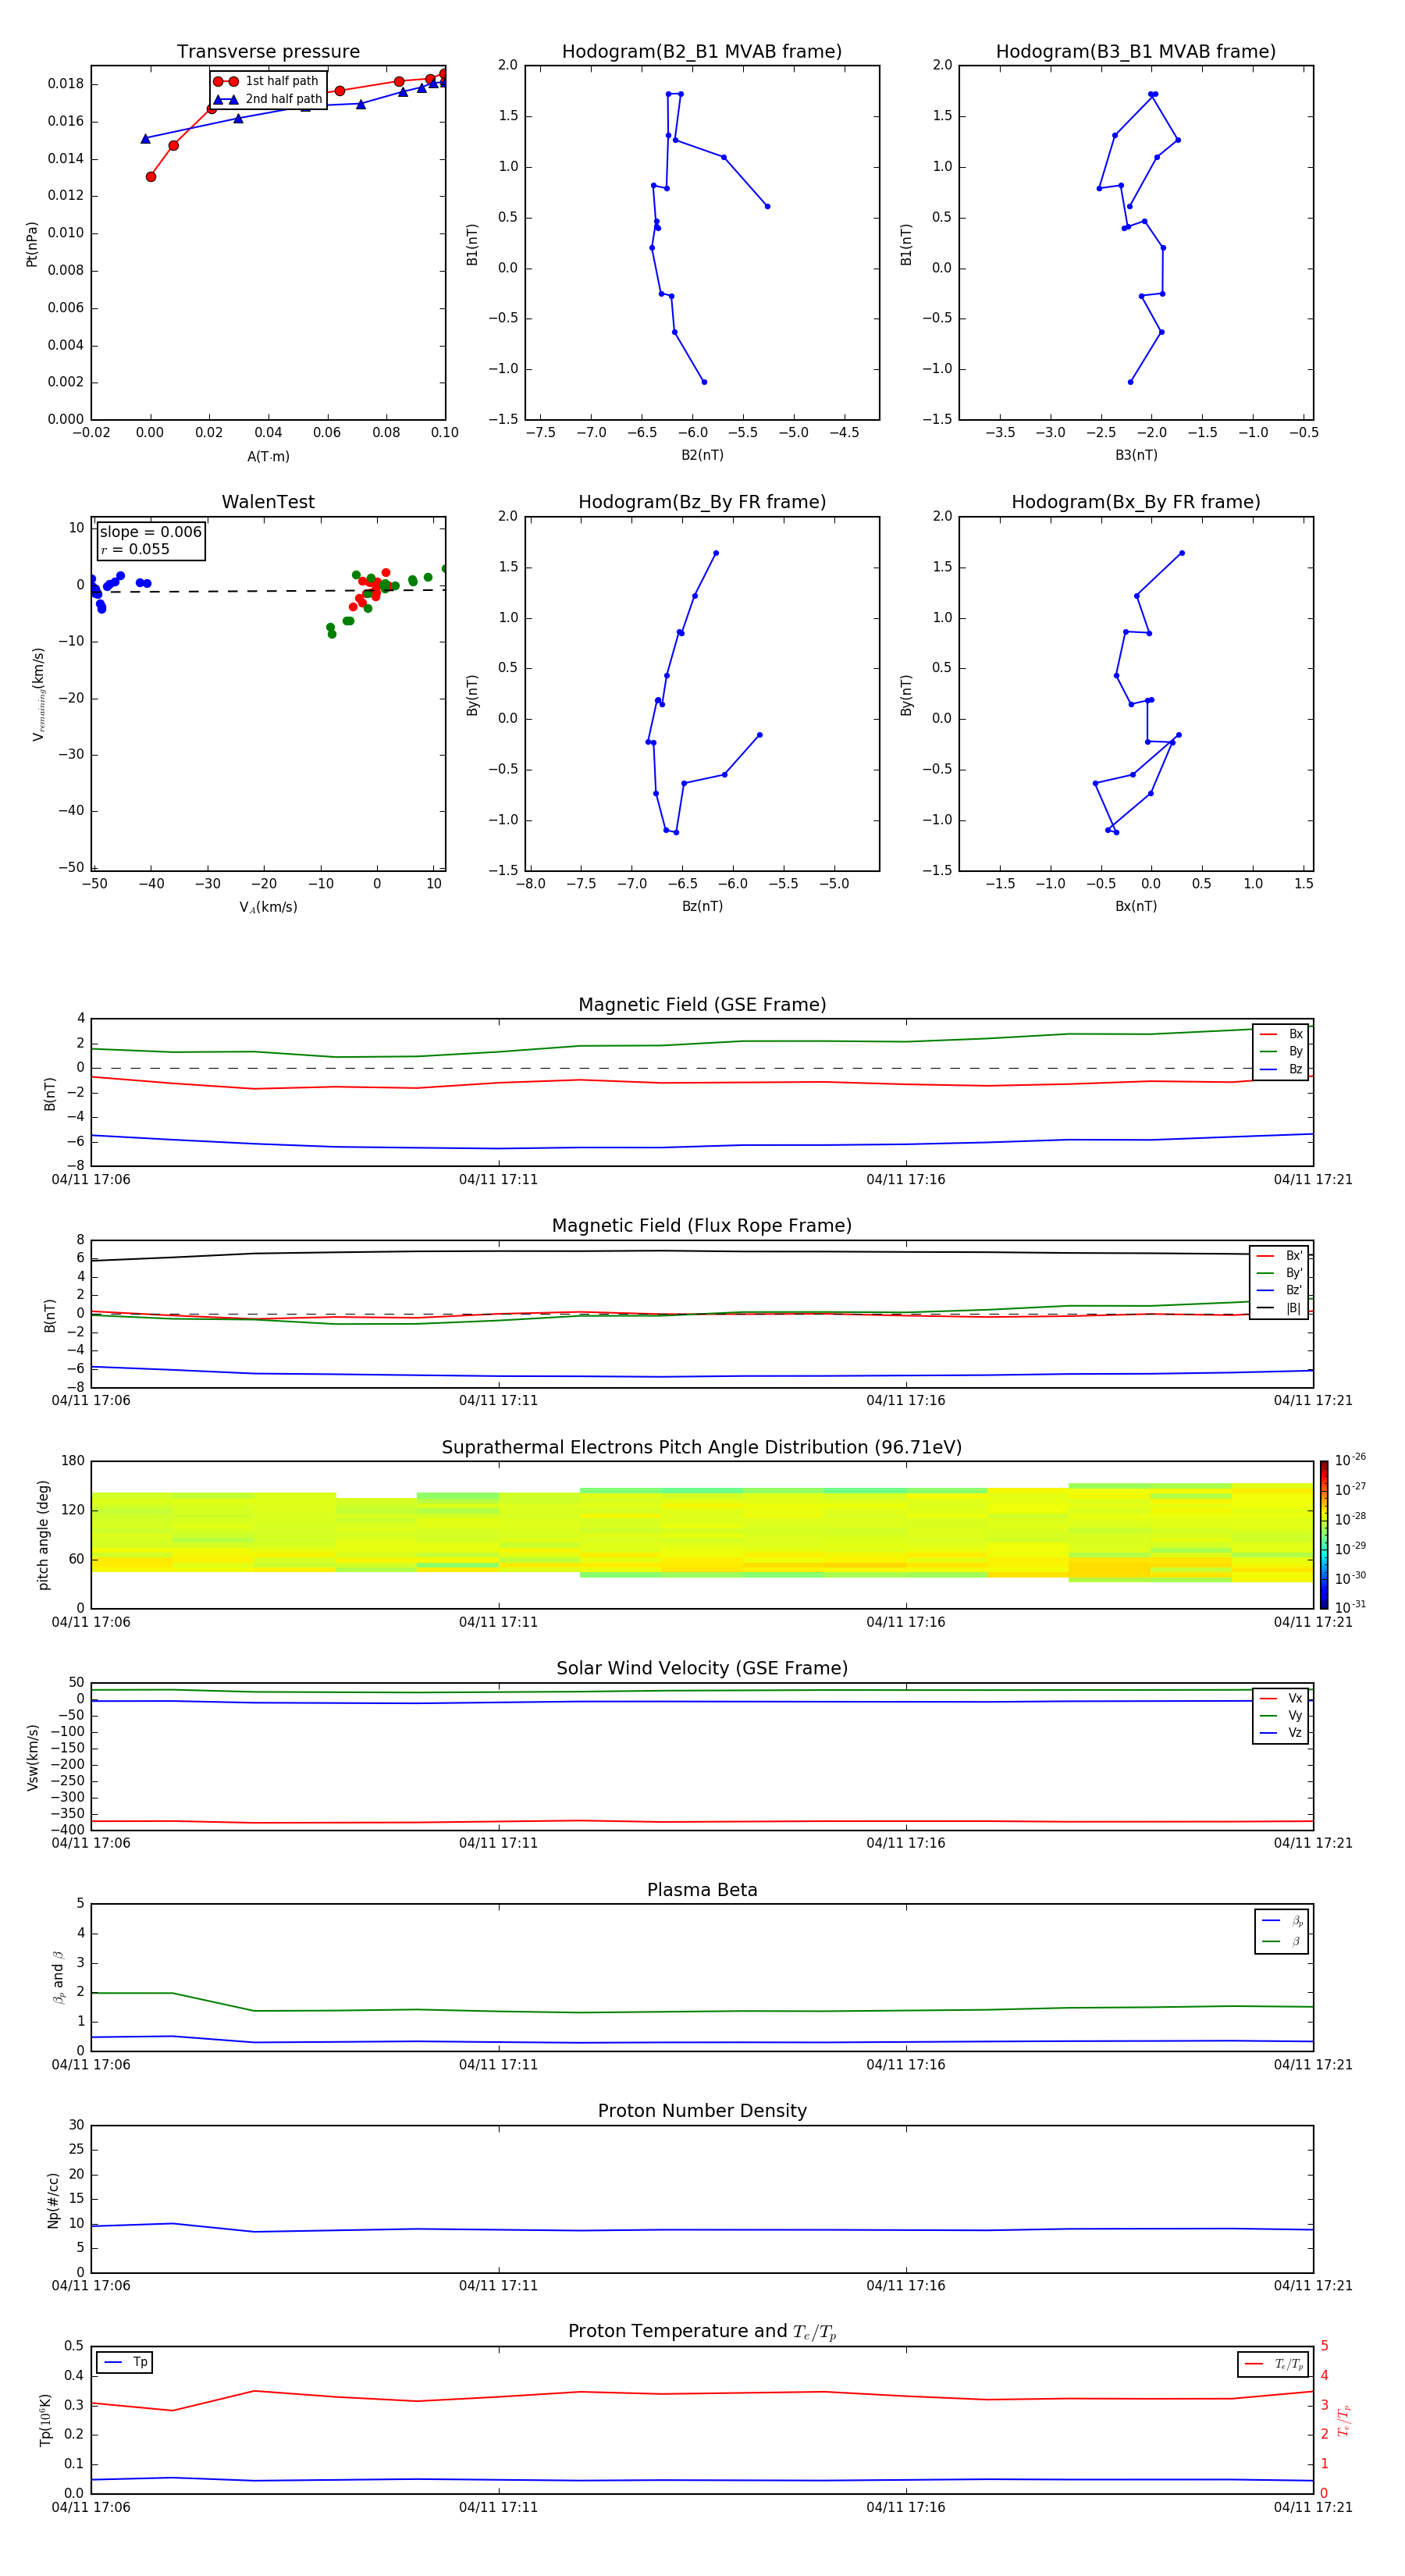The height and width of the screenshot is (2576, 1405).
Task: Click the Suprathermal Electrons Pitch Angle title
Action: pyautogui.click(x=702, y=1448)
